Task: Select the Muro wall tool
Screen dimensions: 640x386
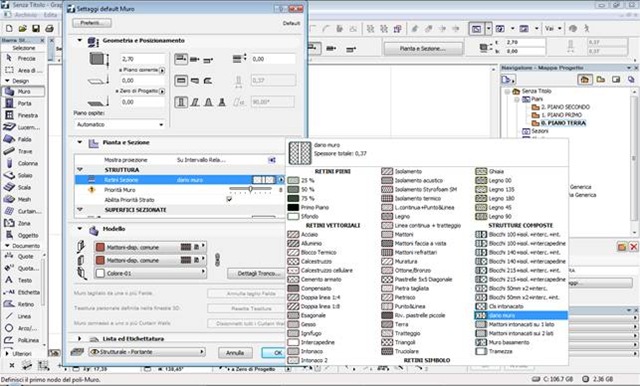Action: (23, 91)
